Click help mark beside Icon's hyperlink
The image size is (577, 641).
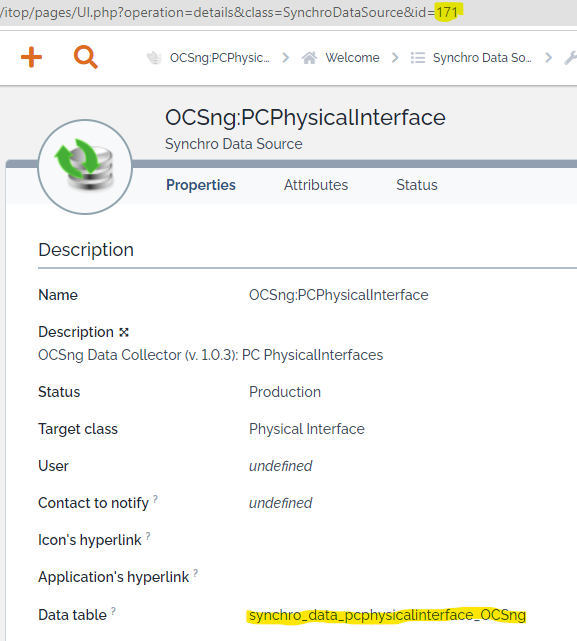click(x=148, y=536)
